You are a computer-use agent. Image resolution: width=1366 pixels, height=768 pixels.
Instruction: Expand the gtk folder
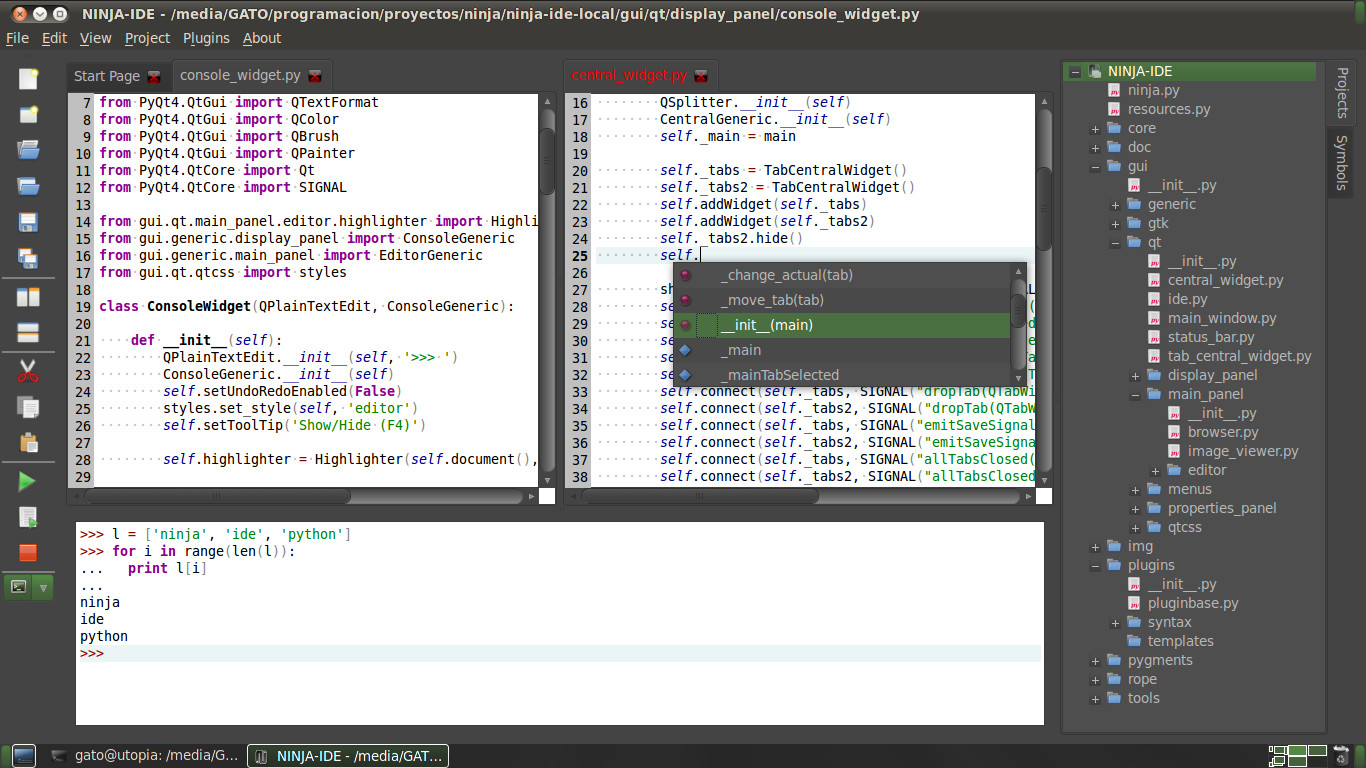pyautogui.click(x=1115, y=224)
